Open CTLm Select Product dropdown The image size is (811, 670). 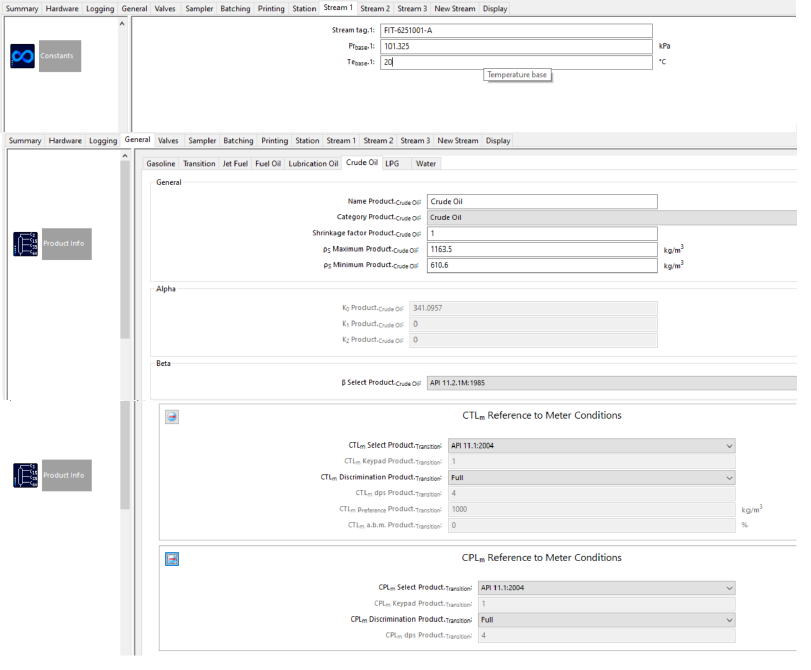coord(591,445)
